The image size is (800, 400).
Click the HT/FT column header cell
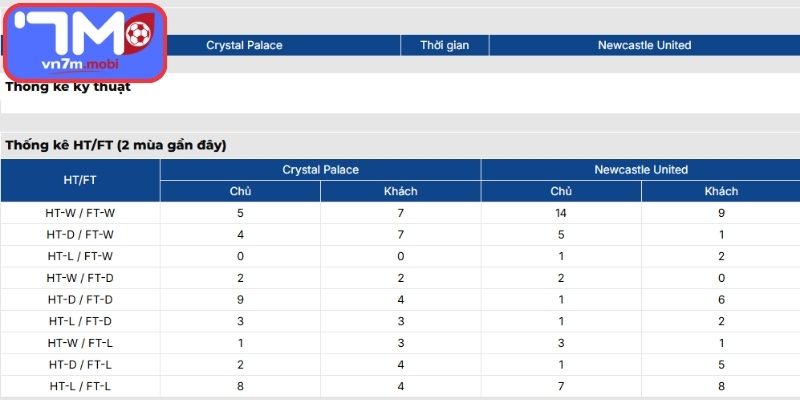80,181
